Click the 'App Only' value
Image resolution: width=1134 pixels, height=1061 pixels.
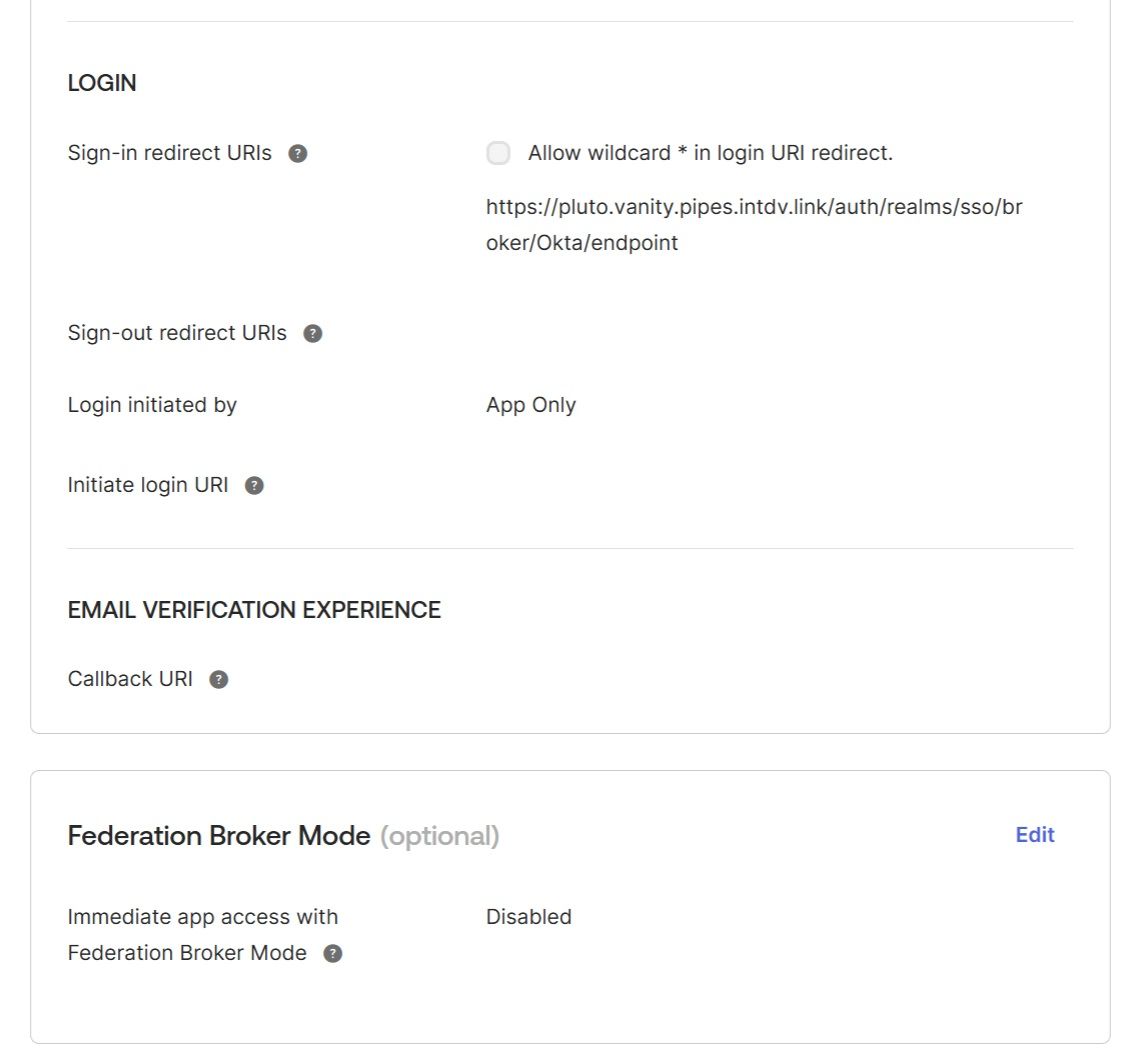[x=531, y=405]
